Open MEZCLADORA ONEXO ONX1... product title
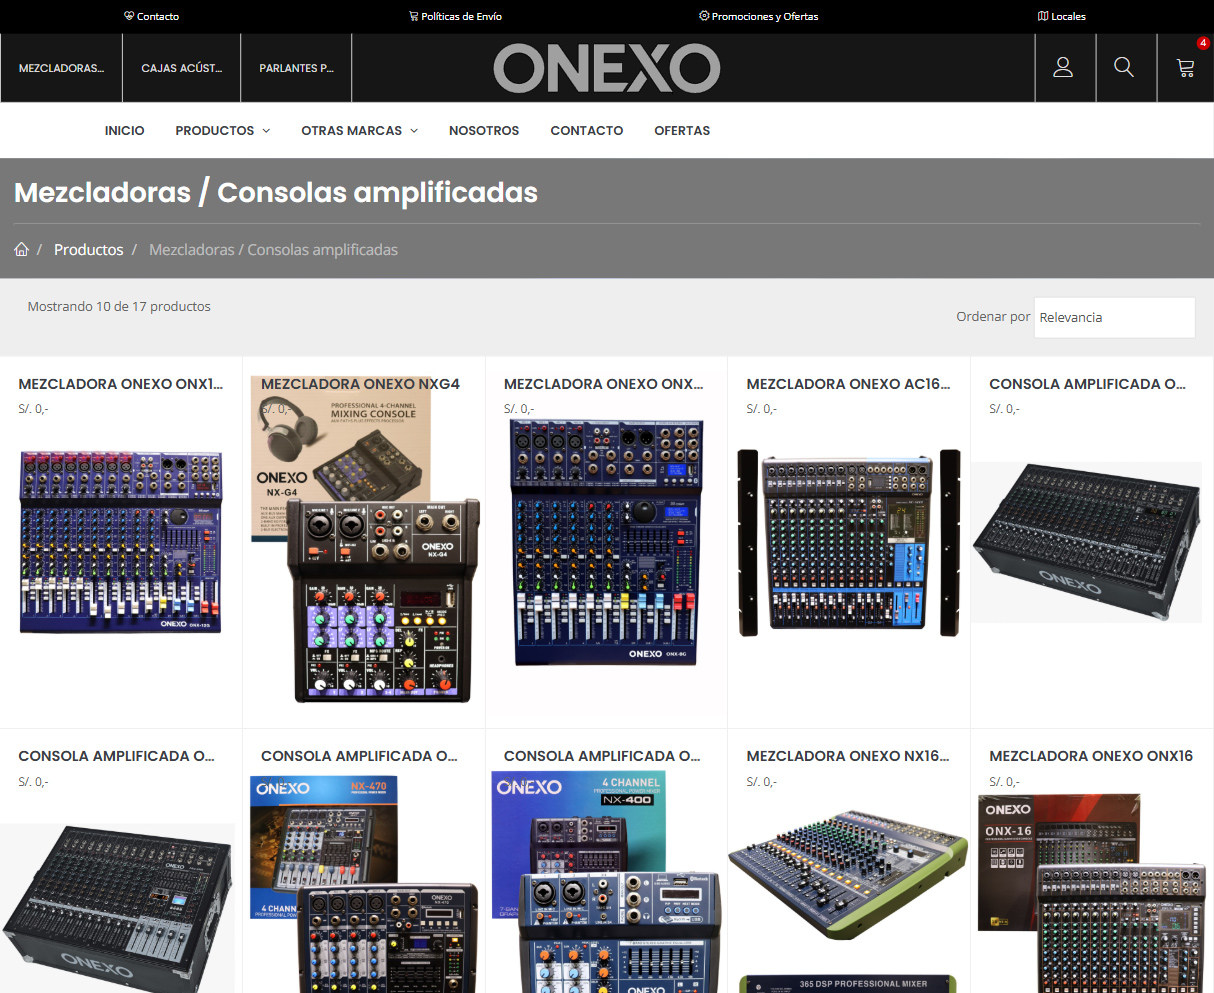The width and height of the screenshot is (1214, 993). pyautogui.click(x=121, y=384)
